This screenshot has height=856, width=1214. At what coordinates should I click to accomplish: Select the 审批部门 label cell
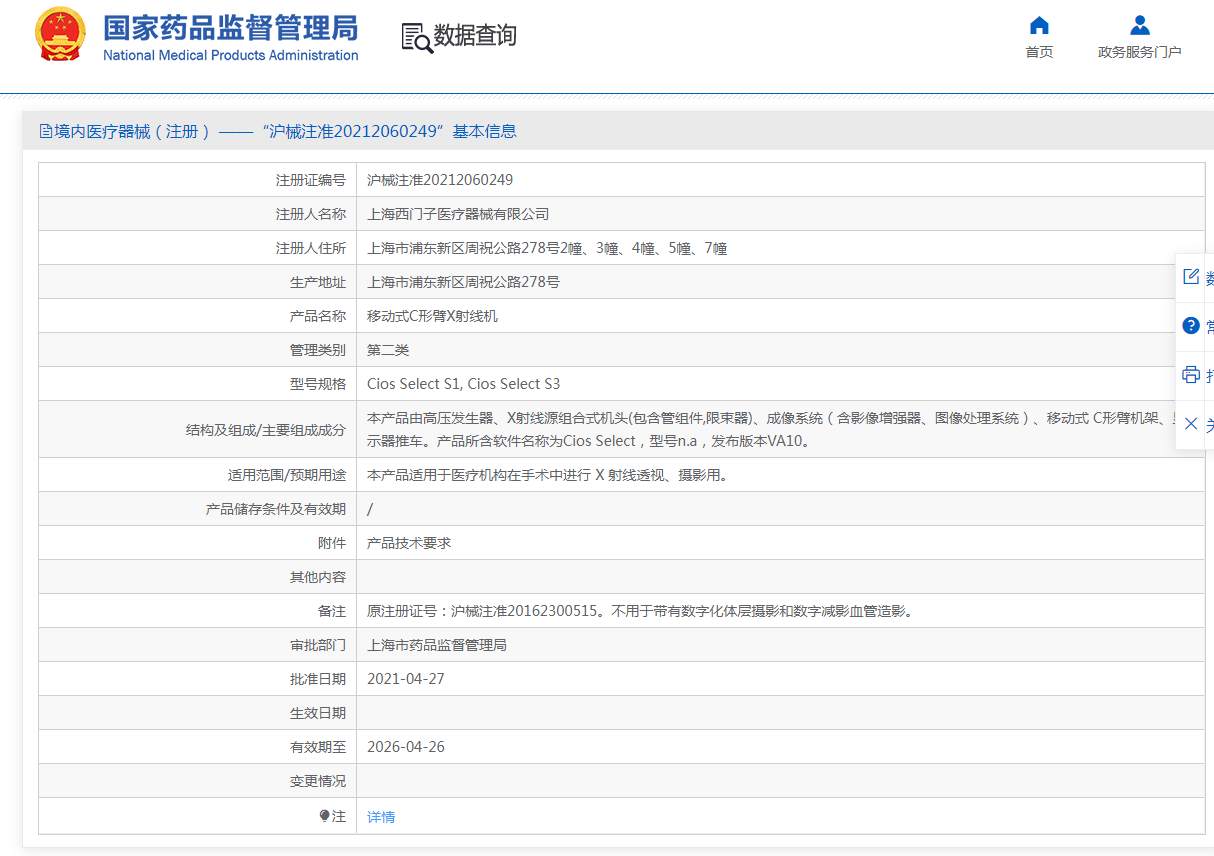tap(198, 645)
